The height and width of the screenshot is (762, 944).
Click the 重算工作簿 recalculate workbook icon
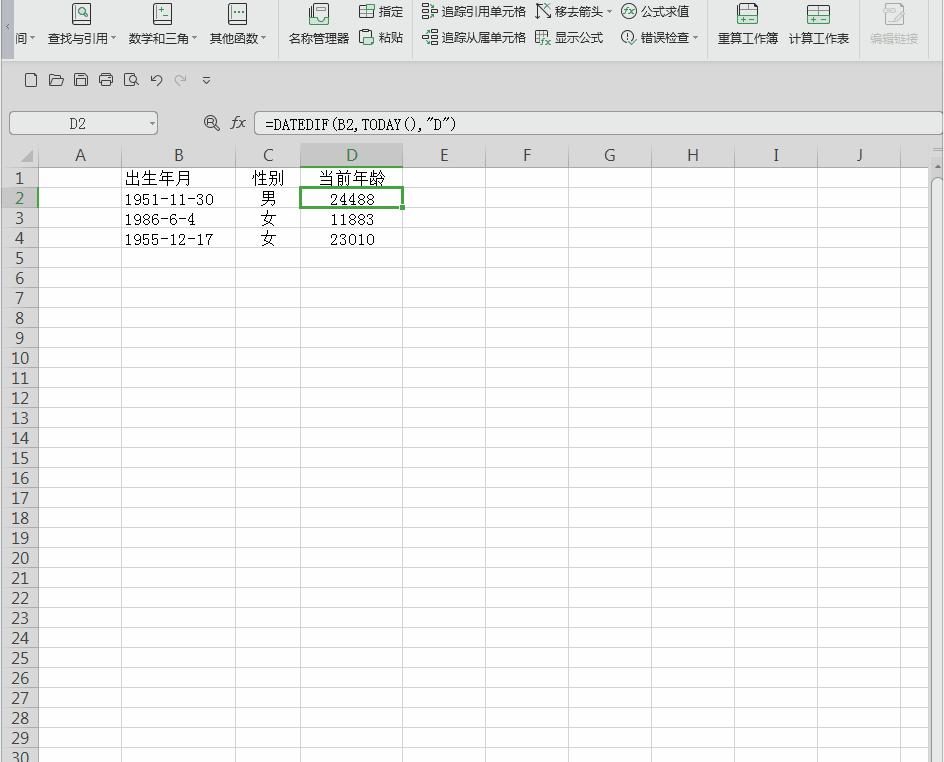747,24
